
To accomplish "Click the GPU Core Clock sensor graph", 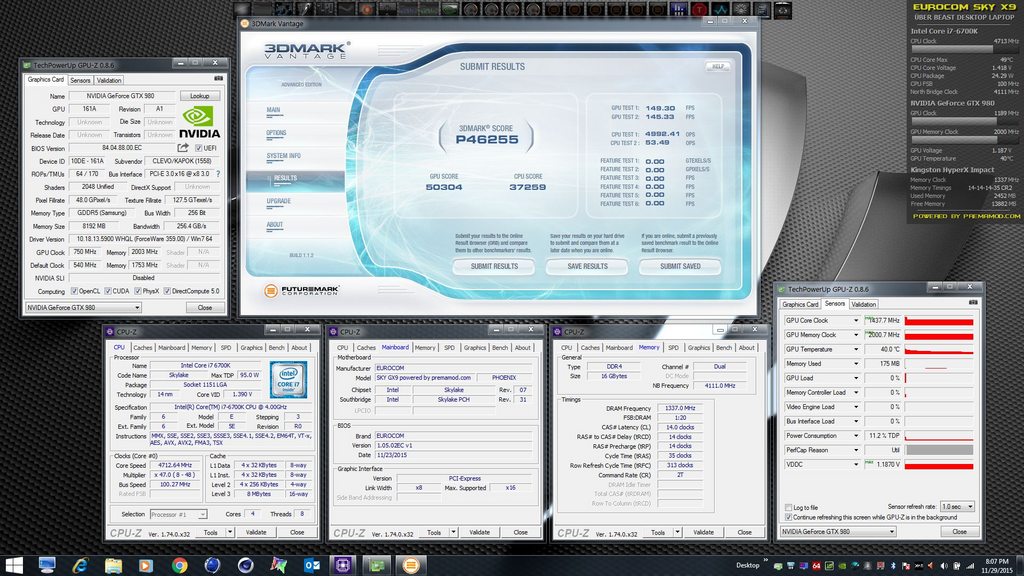I will pos(938,320).
